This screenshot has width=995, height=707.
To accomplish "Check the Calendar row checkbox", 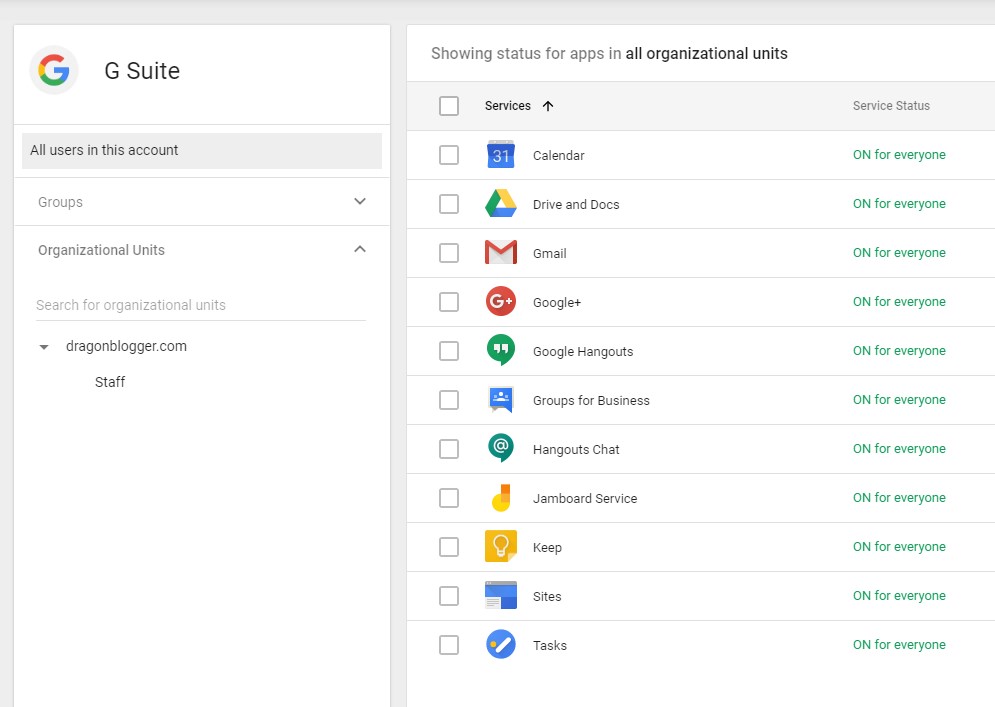I will (449, 155).
